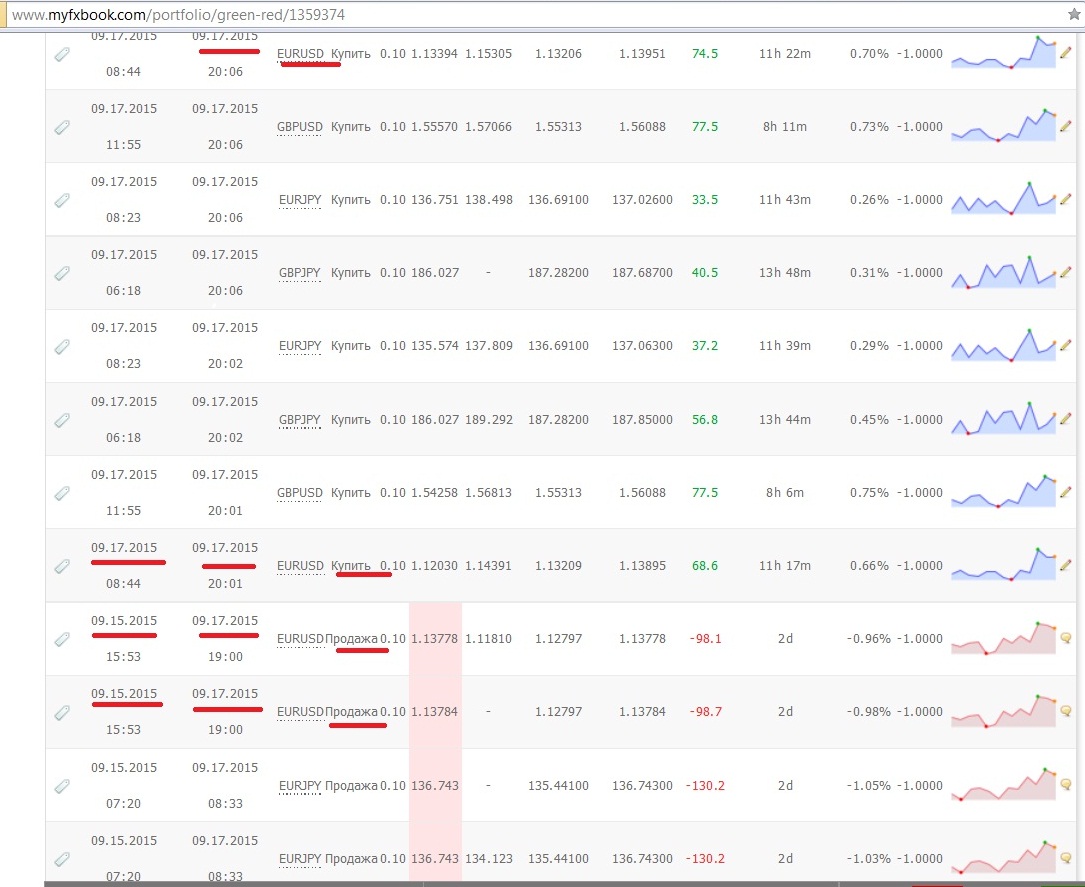The width and height of the screenshot is (1085, 887).
Task: Click paperclip icon in EURJPY 37.2 pips row
Action: click(x=62, y=346)
